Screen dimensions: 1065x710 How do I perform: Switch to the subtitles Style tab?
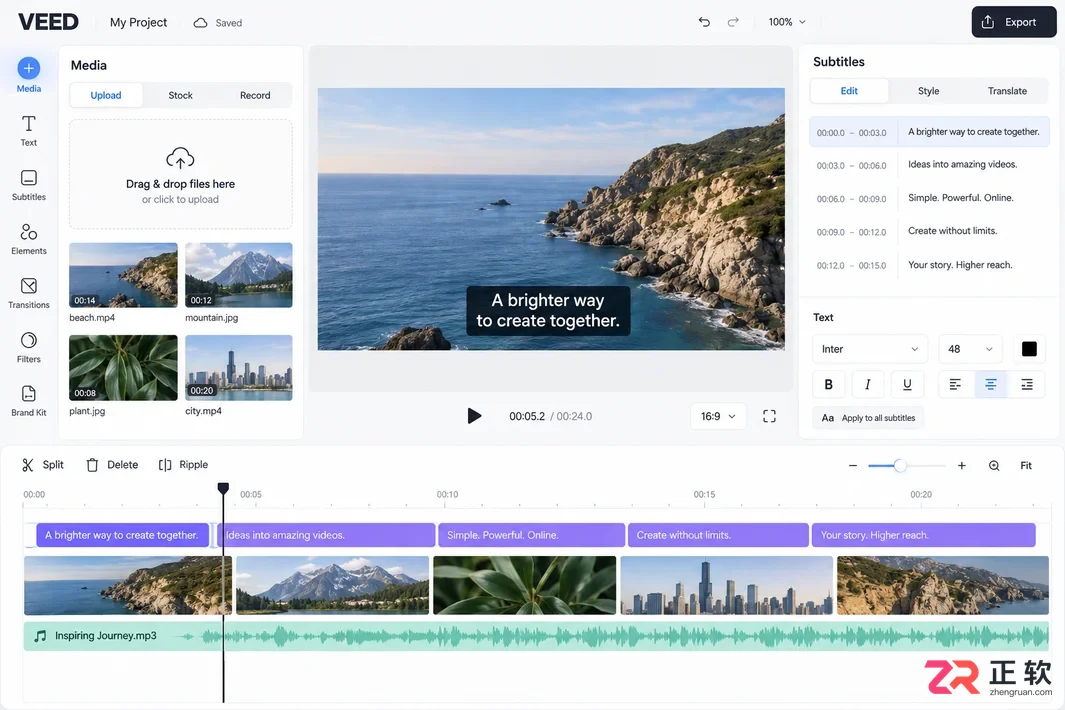(928, 91)
